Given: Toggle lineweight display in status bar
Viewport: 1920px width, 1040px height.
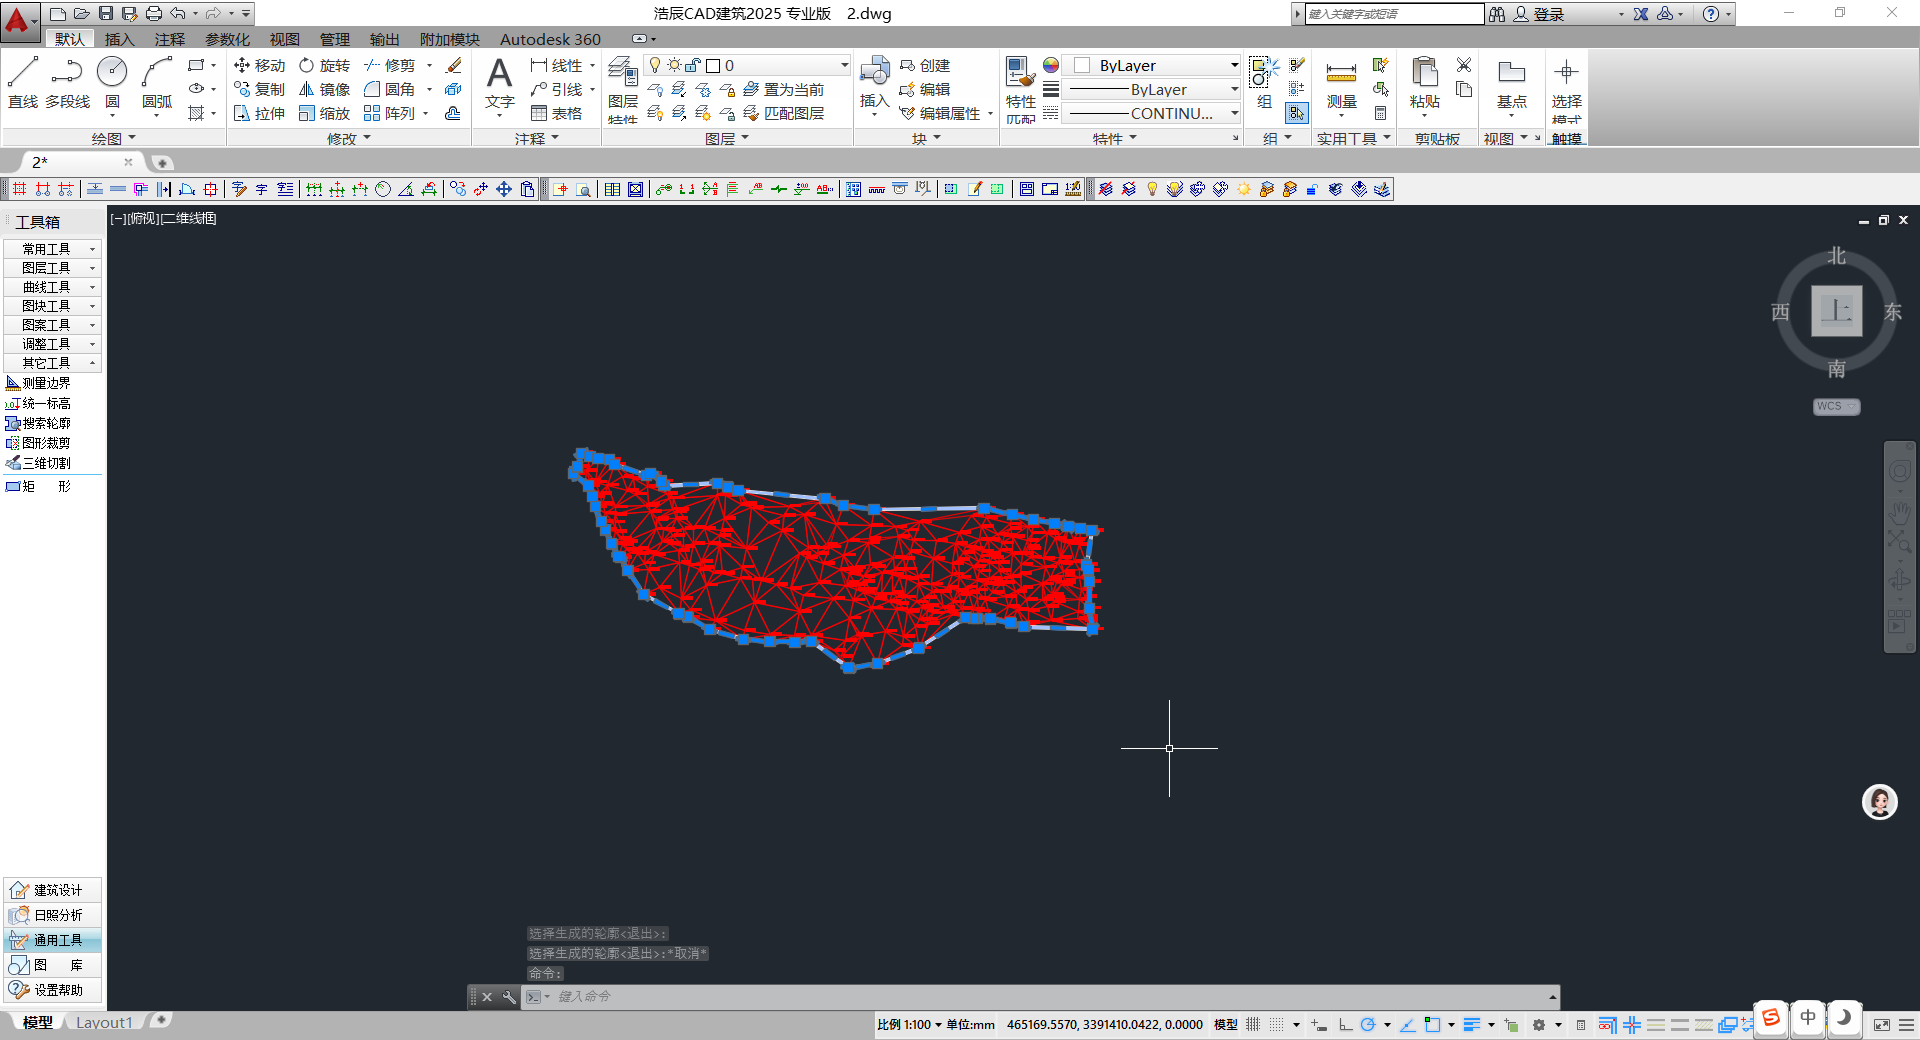Looking at the screenshot, I should [x=1471, y=1025].
